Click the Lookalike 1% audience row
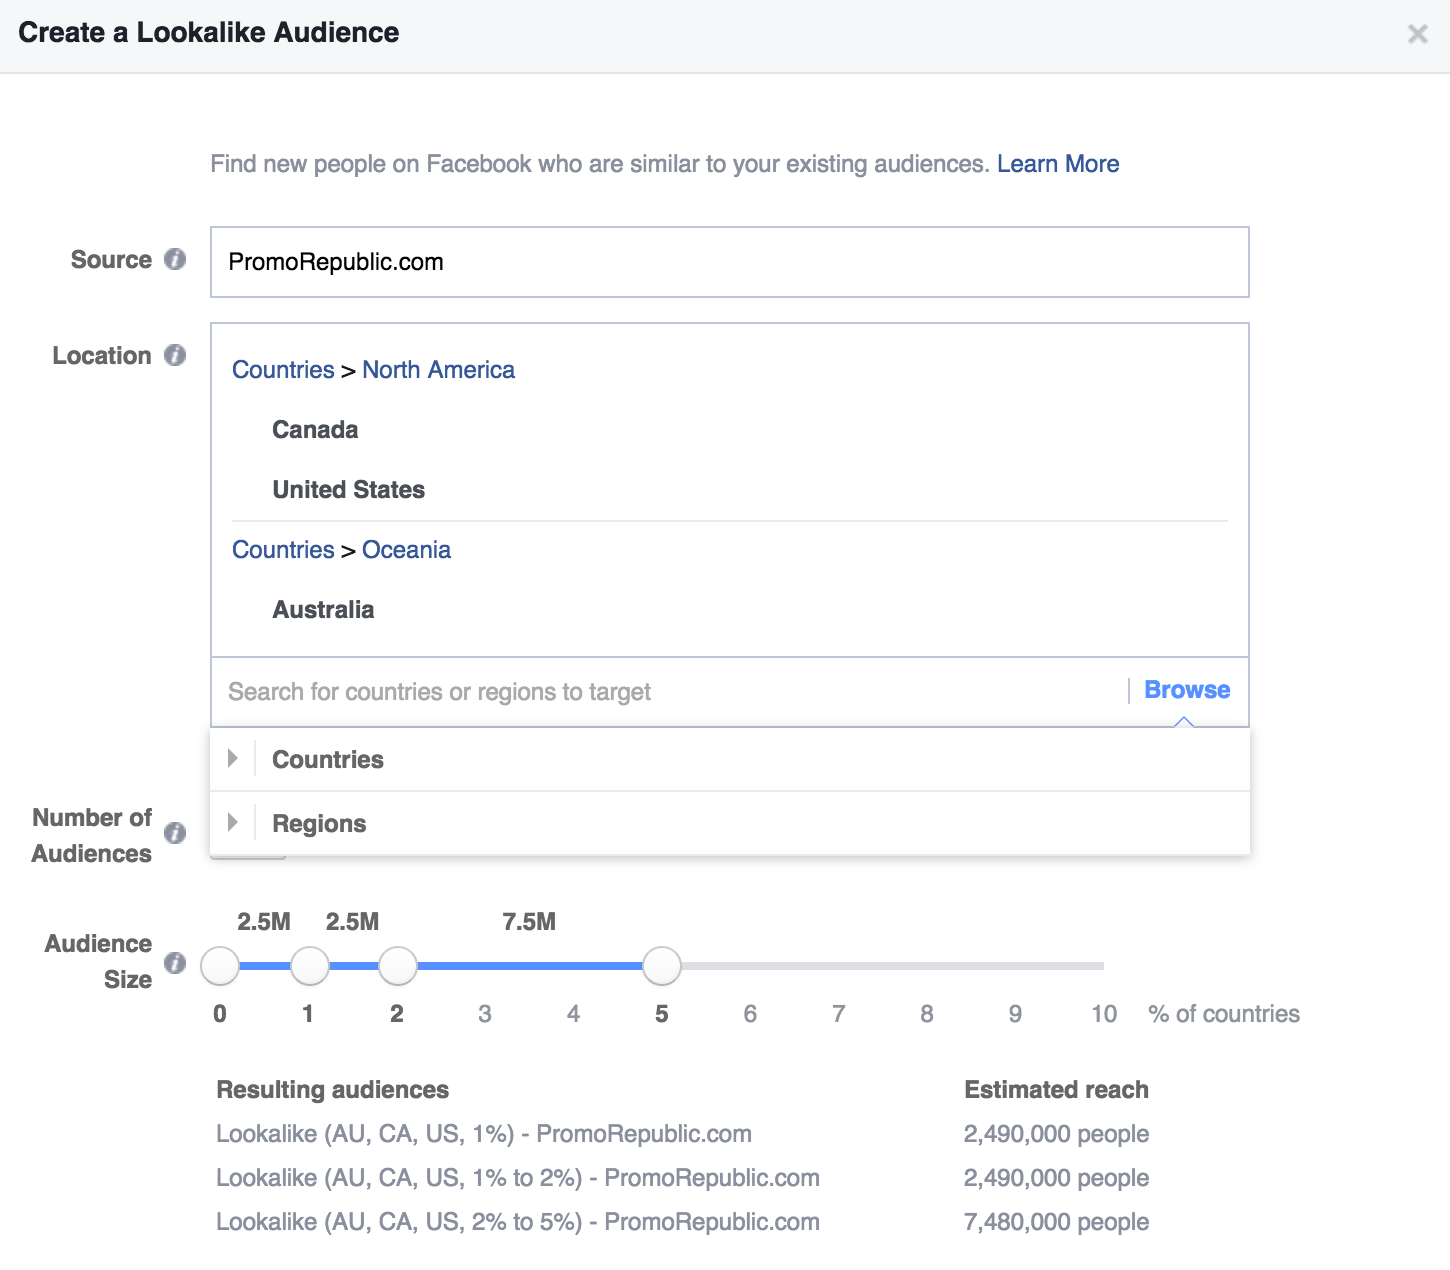The width and height of the screenshot is (1450, 1270). [x=484, y=1134]
